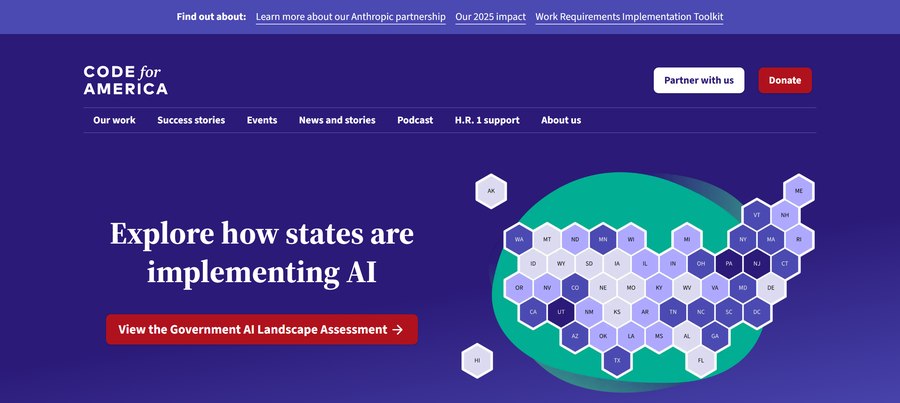Click the WV hexagon tile

(x=687, y=288)
